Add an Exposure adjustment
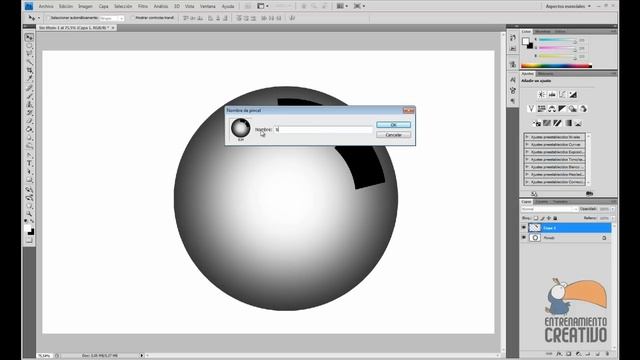The height and width of the screenshot is (360, 640). tap(573, 95)
